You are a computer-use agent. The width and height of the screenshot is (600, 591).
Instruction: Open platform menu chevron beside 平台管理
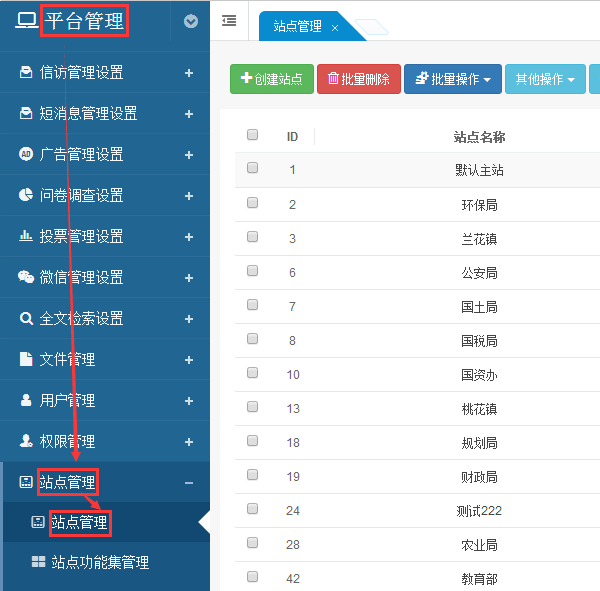tap(191, 21)
